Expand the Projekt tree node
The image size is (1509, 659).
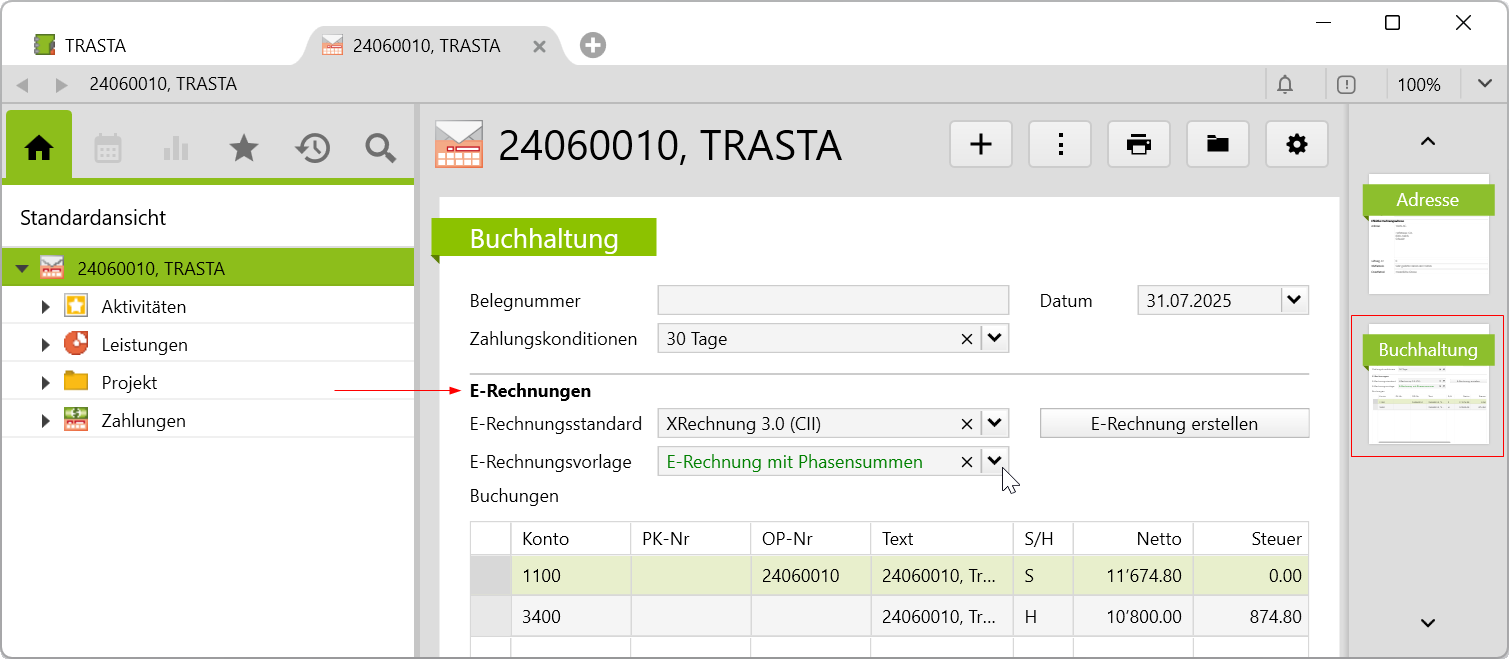point(45,383)
